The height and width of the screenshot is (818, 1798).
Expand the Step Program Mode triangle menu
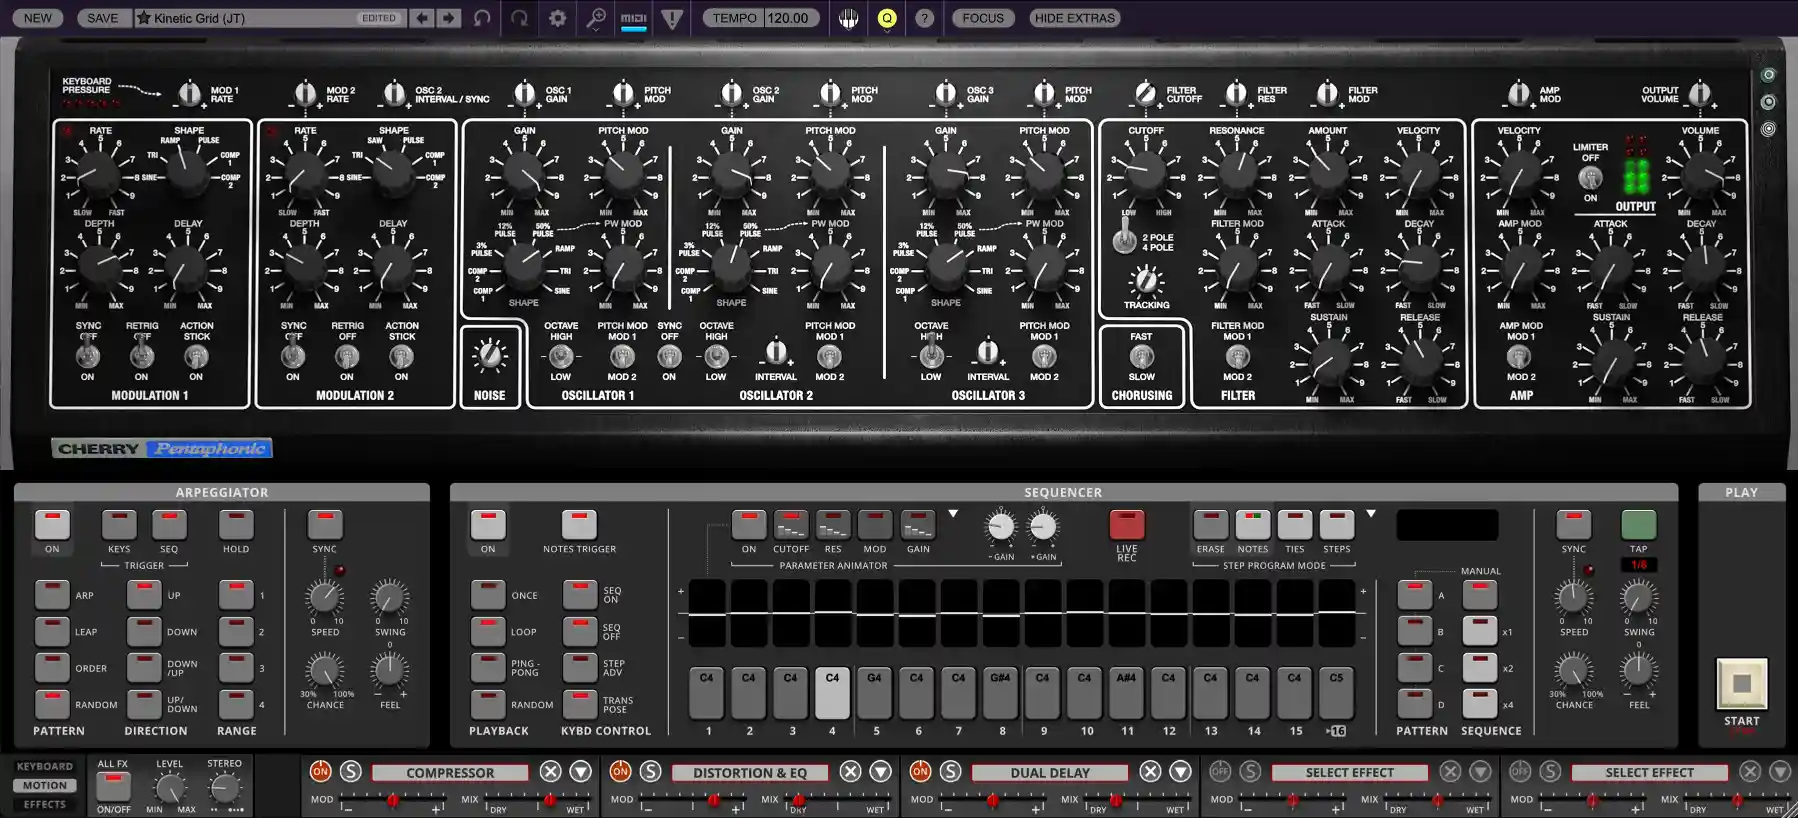click(x=1371, y=514)
